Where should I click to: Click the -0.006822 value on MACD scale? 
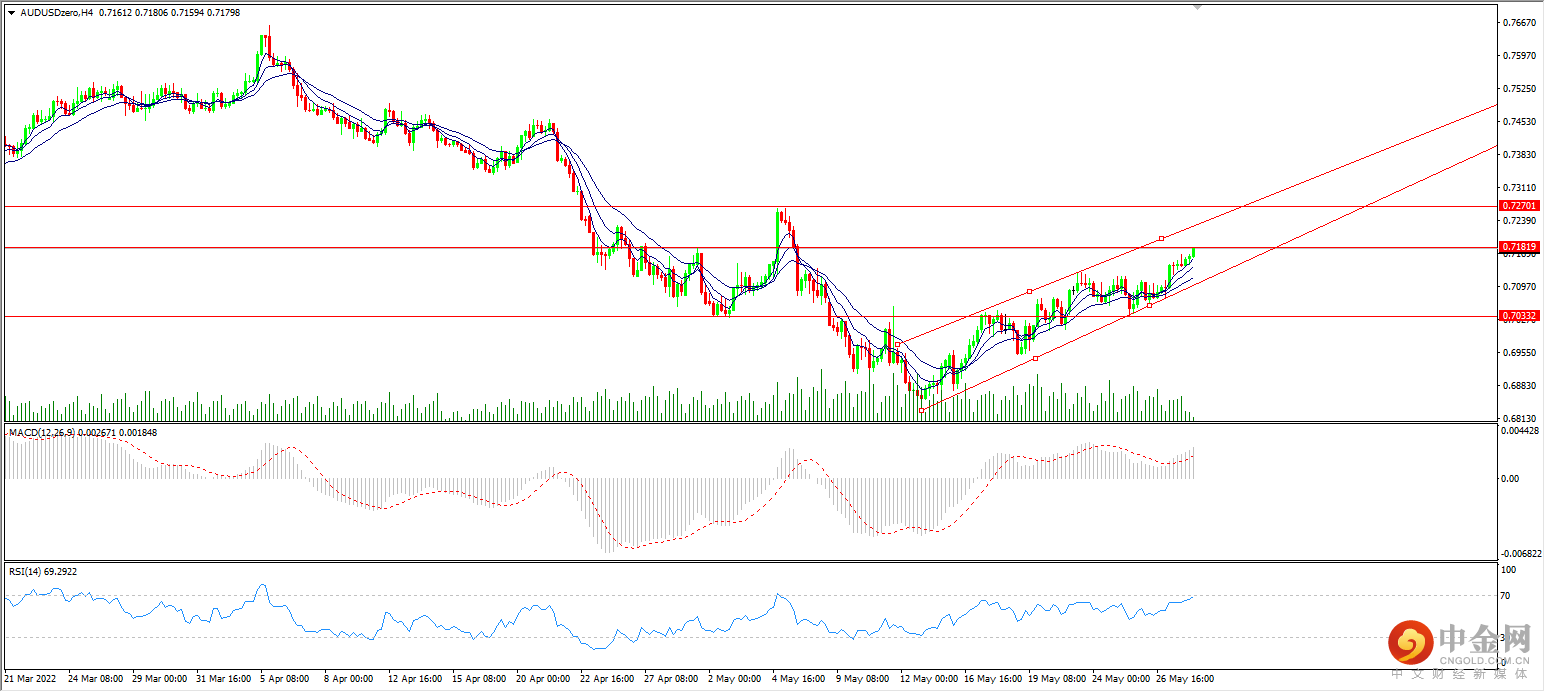tap(1521, 553)
